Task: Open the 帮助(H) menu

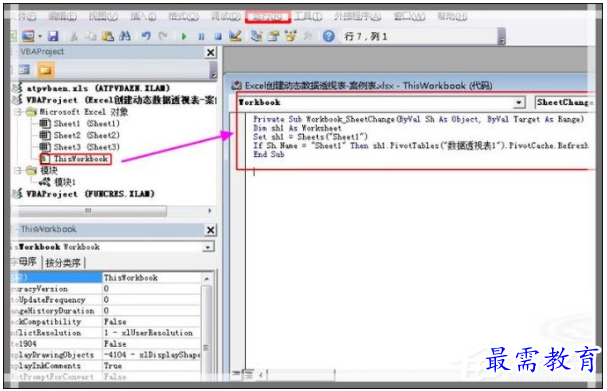Action: click(x=452, y=16)
